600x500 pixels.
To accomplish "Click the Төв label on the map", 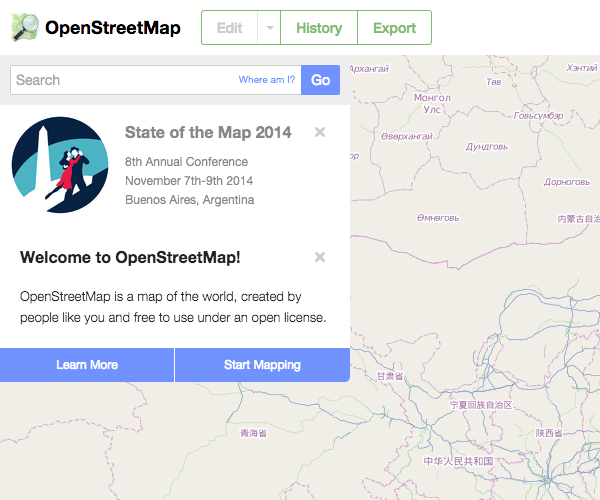I will [x=494, y=82].
